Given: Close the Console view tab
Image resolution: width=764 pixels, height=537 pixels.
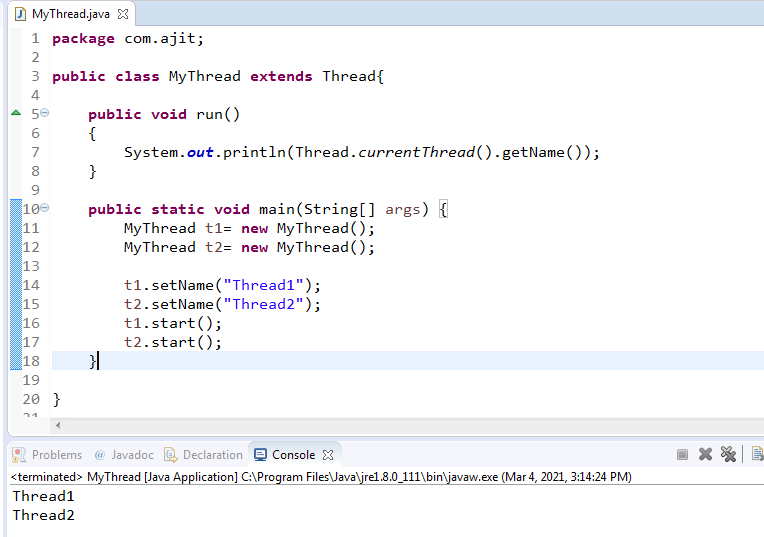Looking at the screenshot, I should [x=327, y=455].
